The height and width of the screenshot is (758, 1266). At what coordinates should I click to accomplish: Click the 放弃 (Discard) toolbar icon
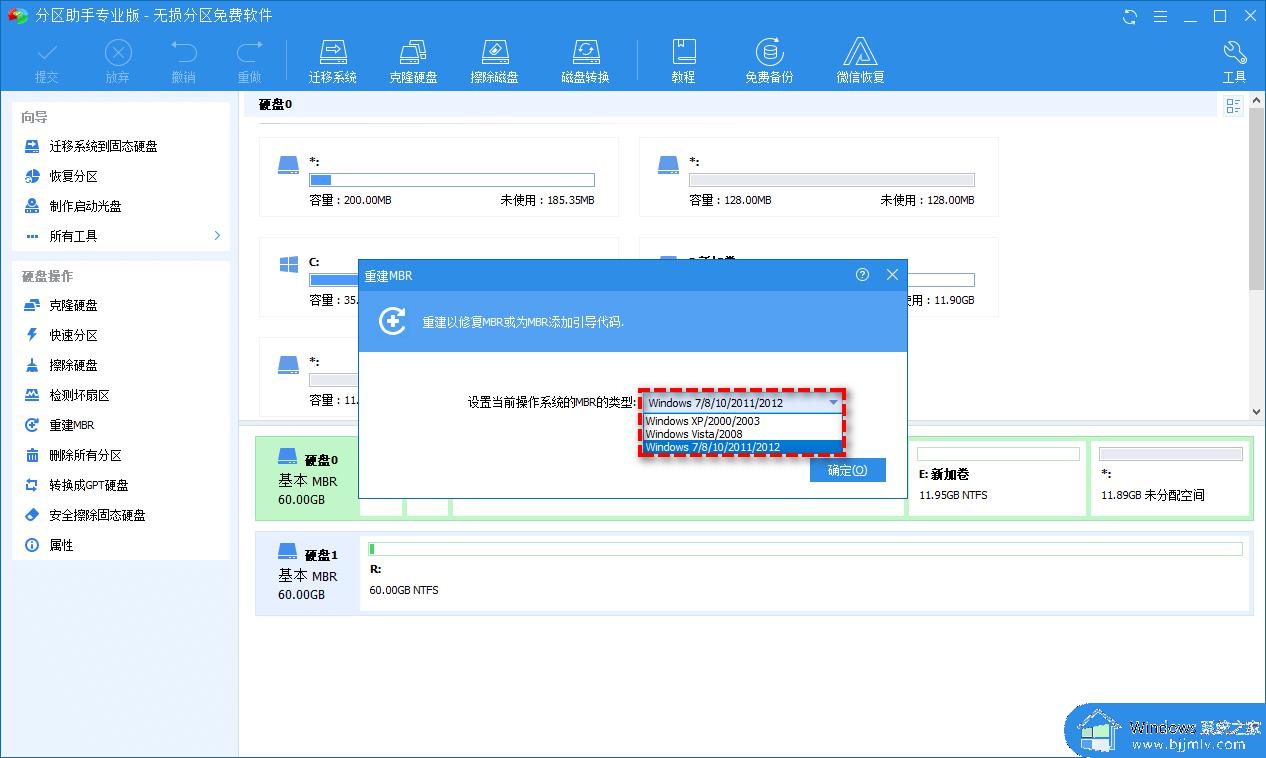point(118,61)
